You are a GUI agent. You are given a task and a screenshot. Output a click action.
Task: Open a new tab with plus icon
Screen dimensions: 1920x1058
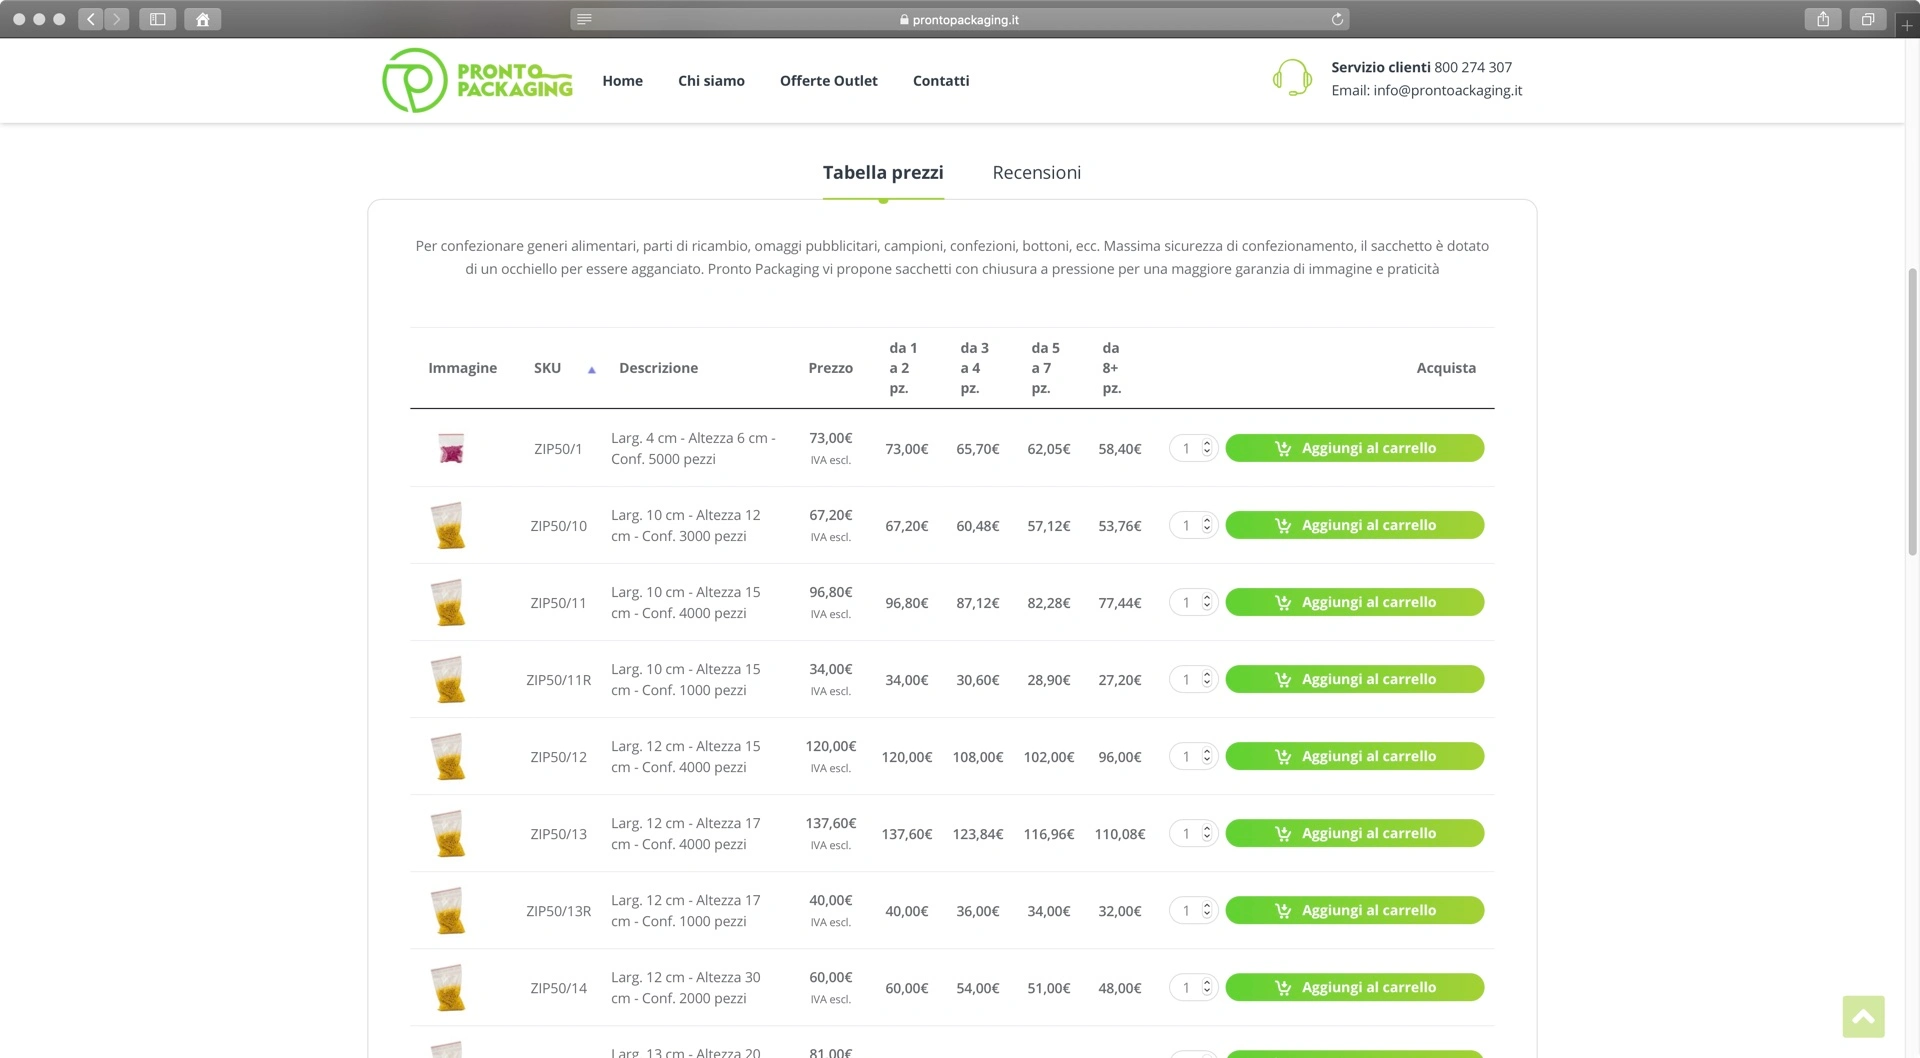[1907, 26]
